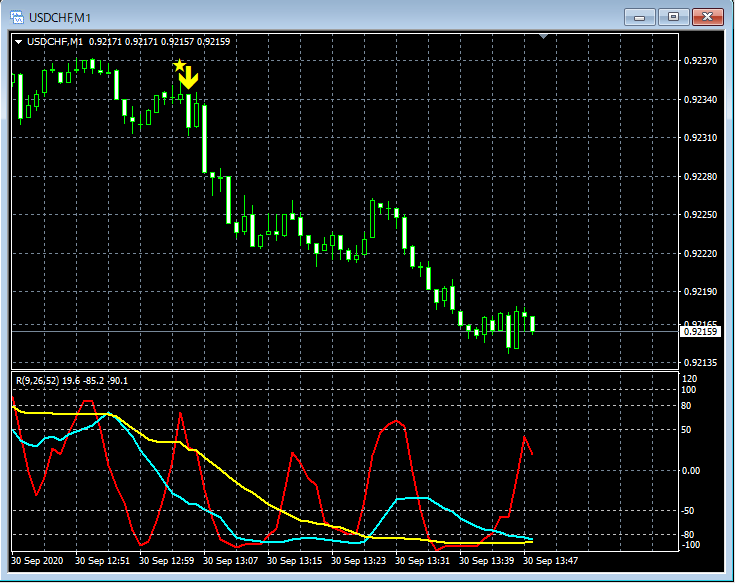Click the indicator label R(9,26,52)
735x583 pixels.
38,381
